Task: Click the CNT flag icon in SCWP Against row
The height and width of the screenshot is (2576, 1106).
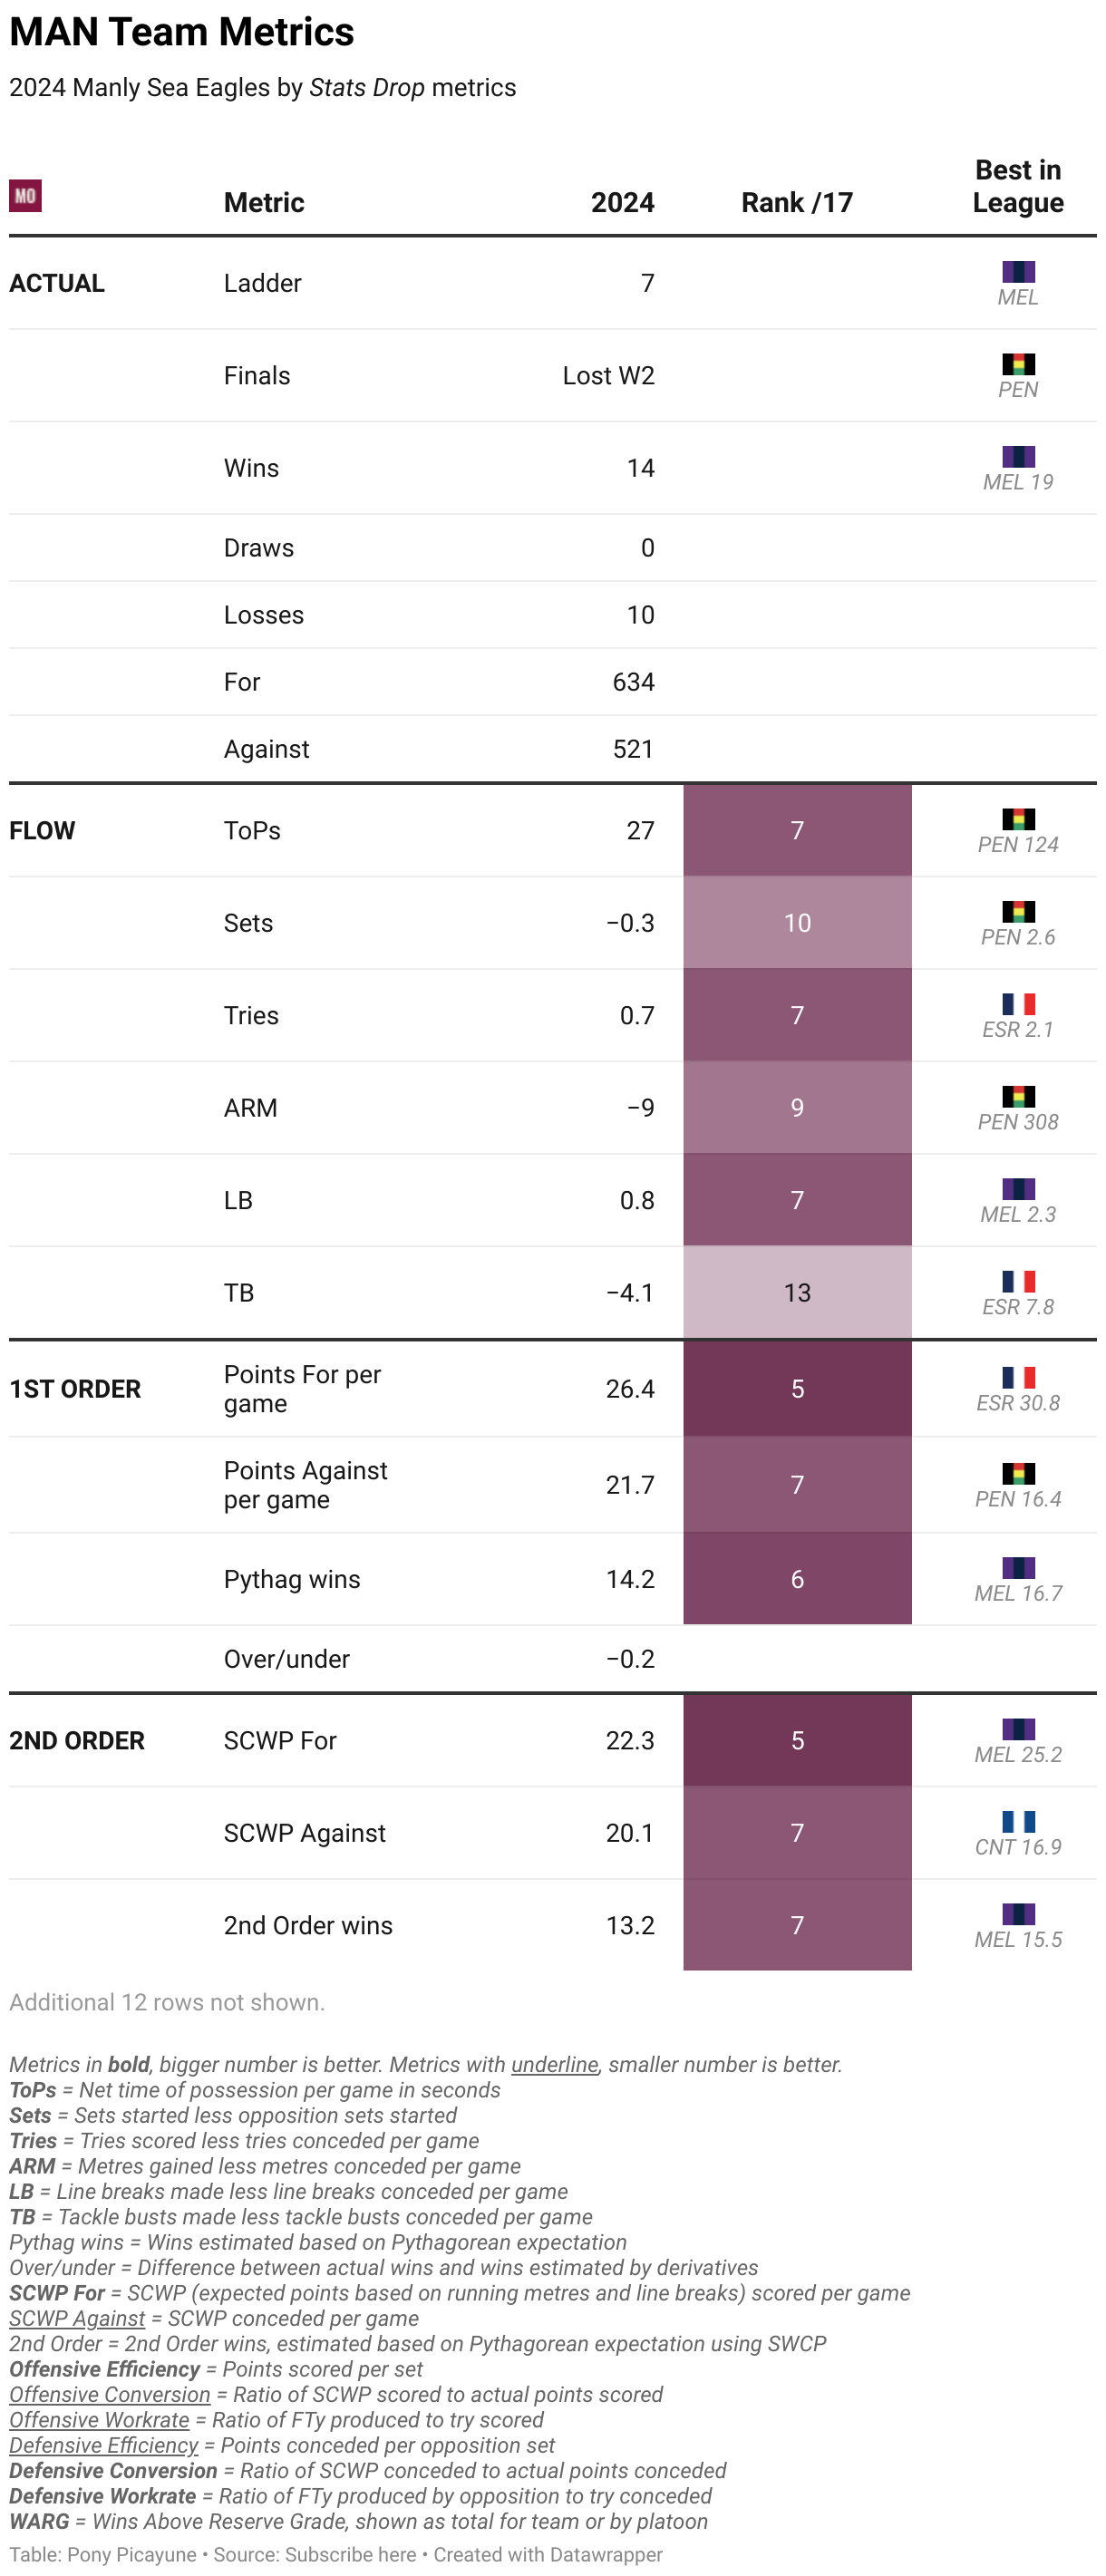Action: (x=1018, y=1822)
